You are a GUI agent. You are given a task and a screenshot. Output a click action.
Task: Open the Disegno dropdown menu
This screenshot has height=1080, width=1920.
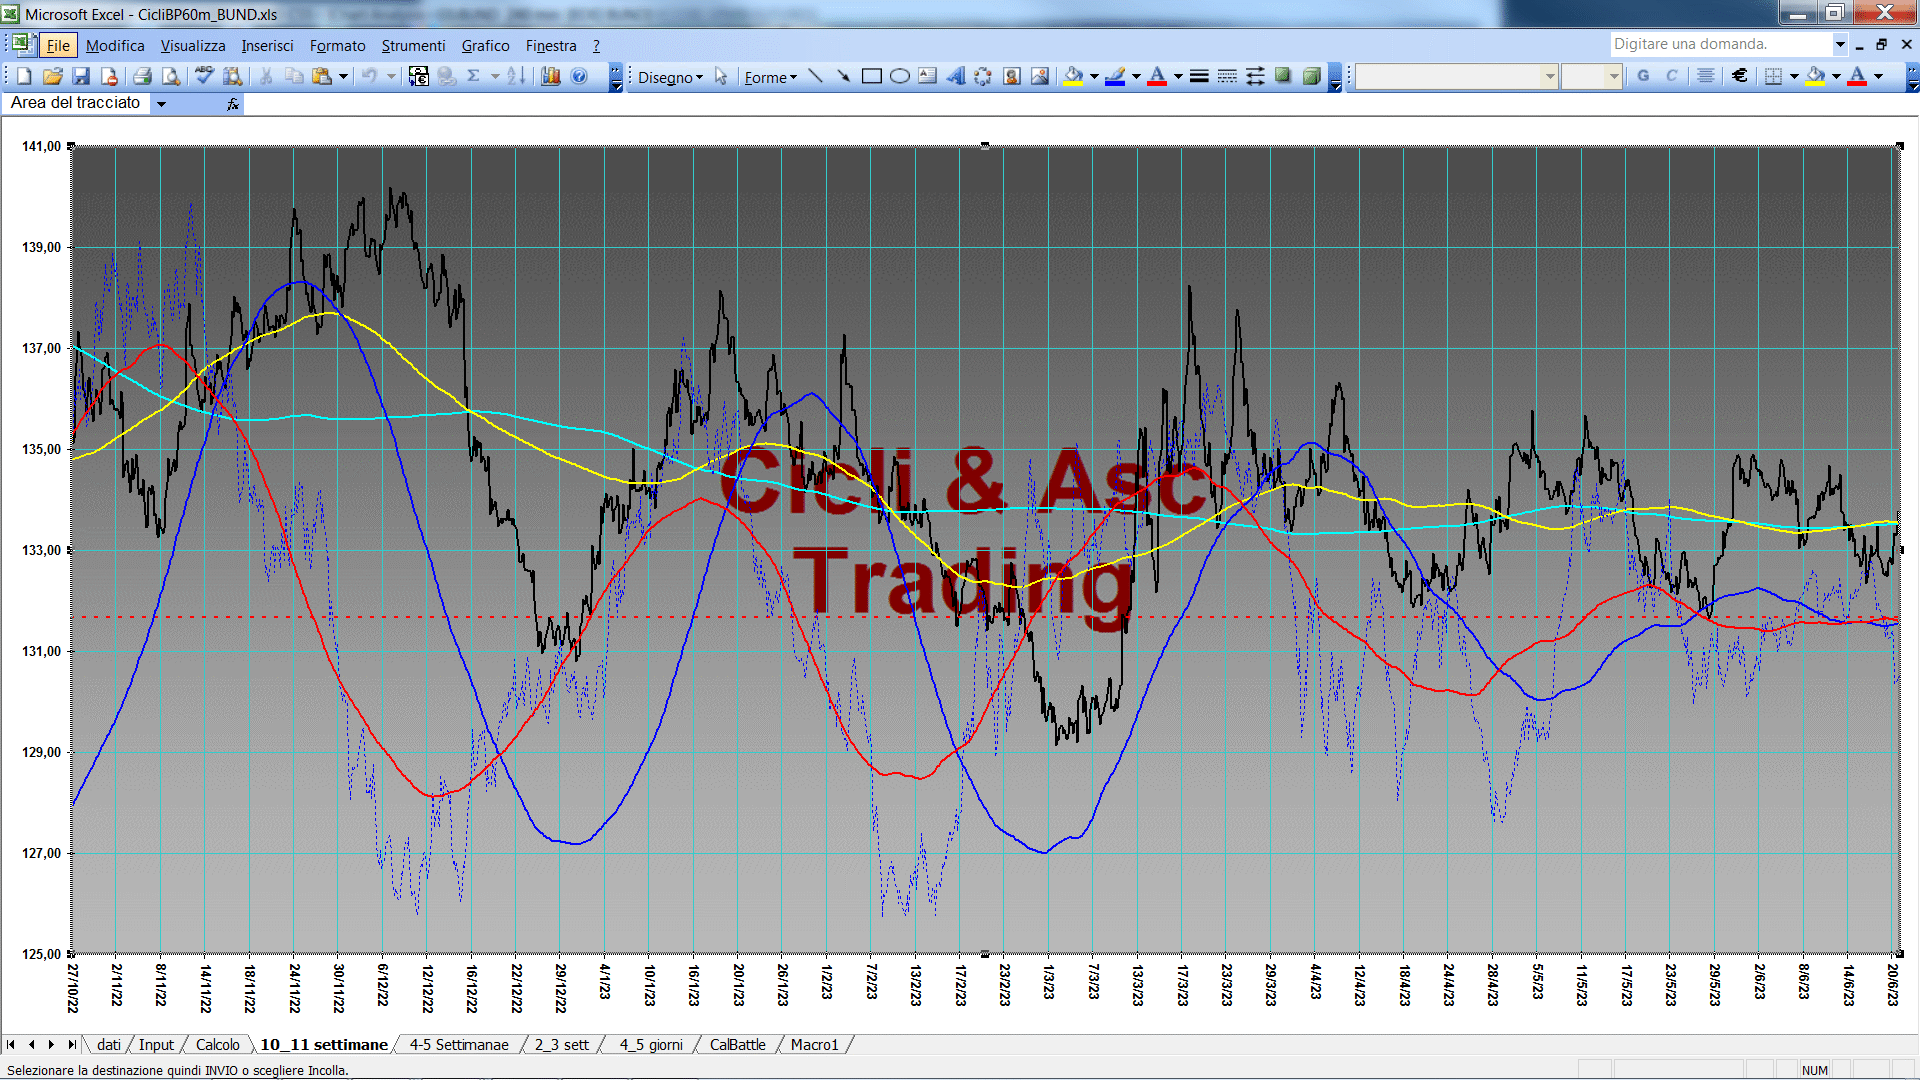pyautogui.click(x=670, y=77)
